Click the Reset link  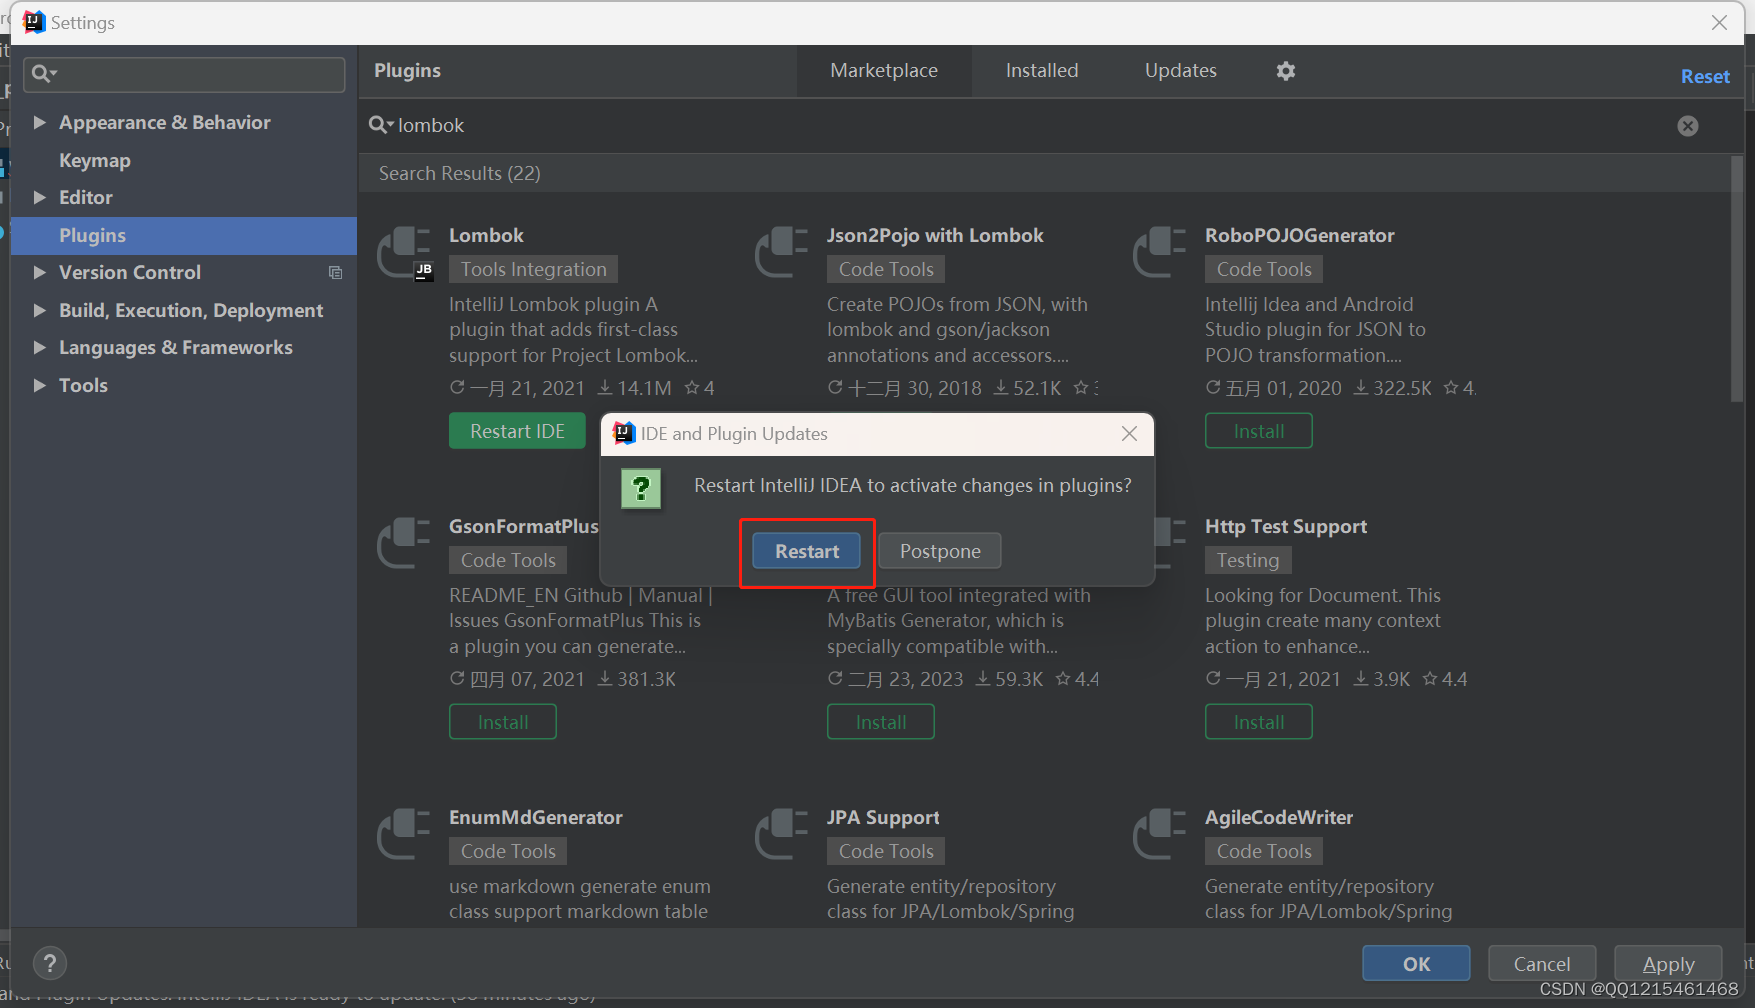[x=1705, y=77]
